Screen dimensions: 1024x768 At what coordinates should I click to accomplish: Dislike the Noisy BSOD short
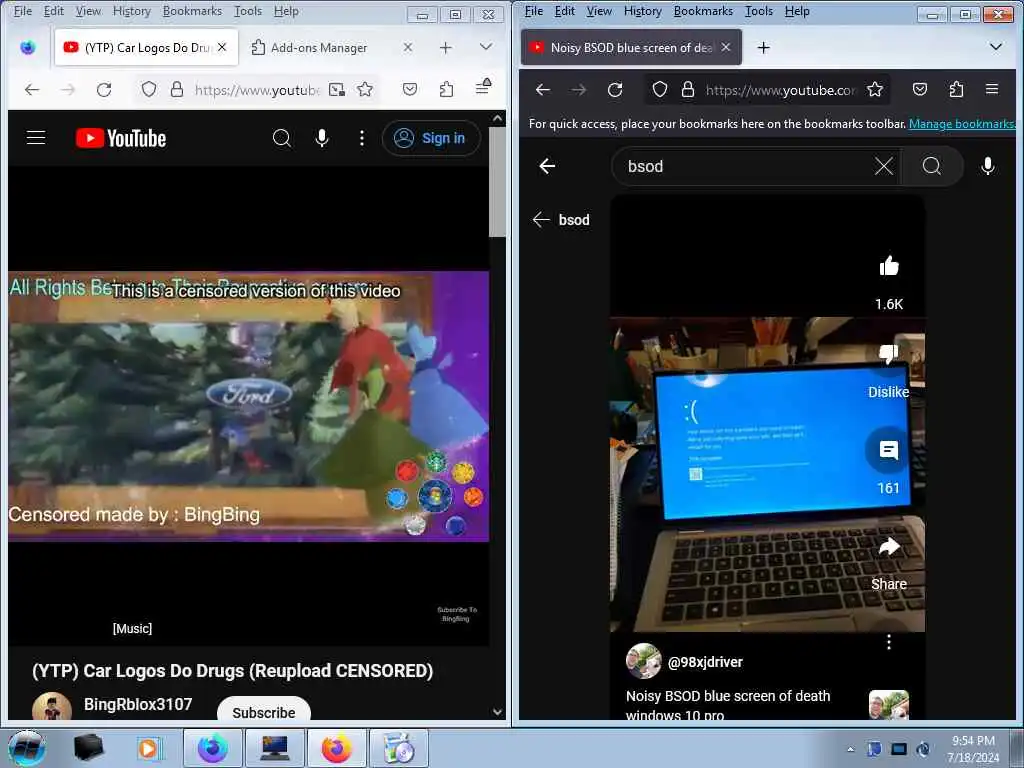[x=889, y=355]
